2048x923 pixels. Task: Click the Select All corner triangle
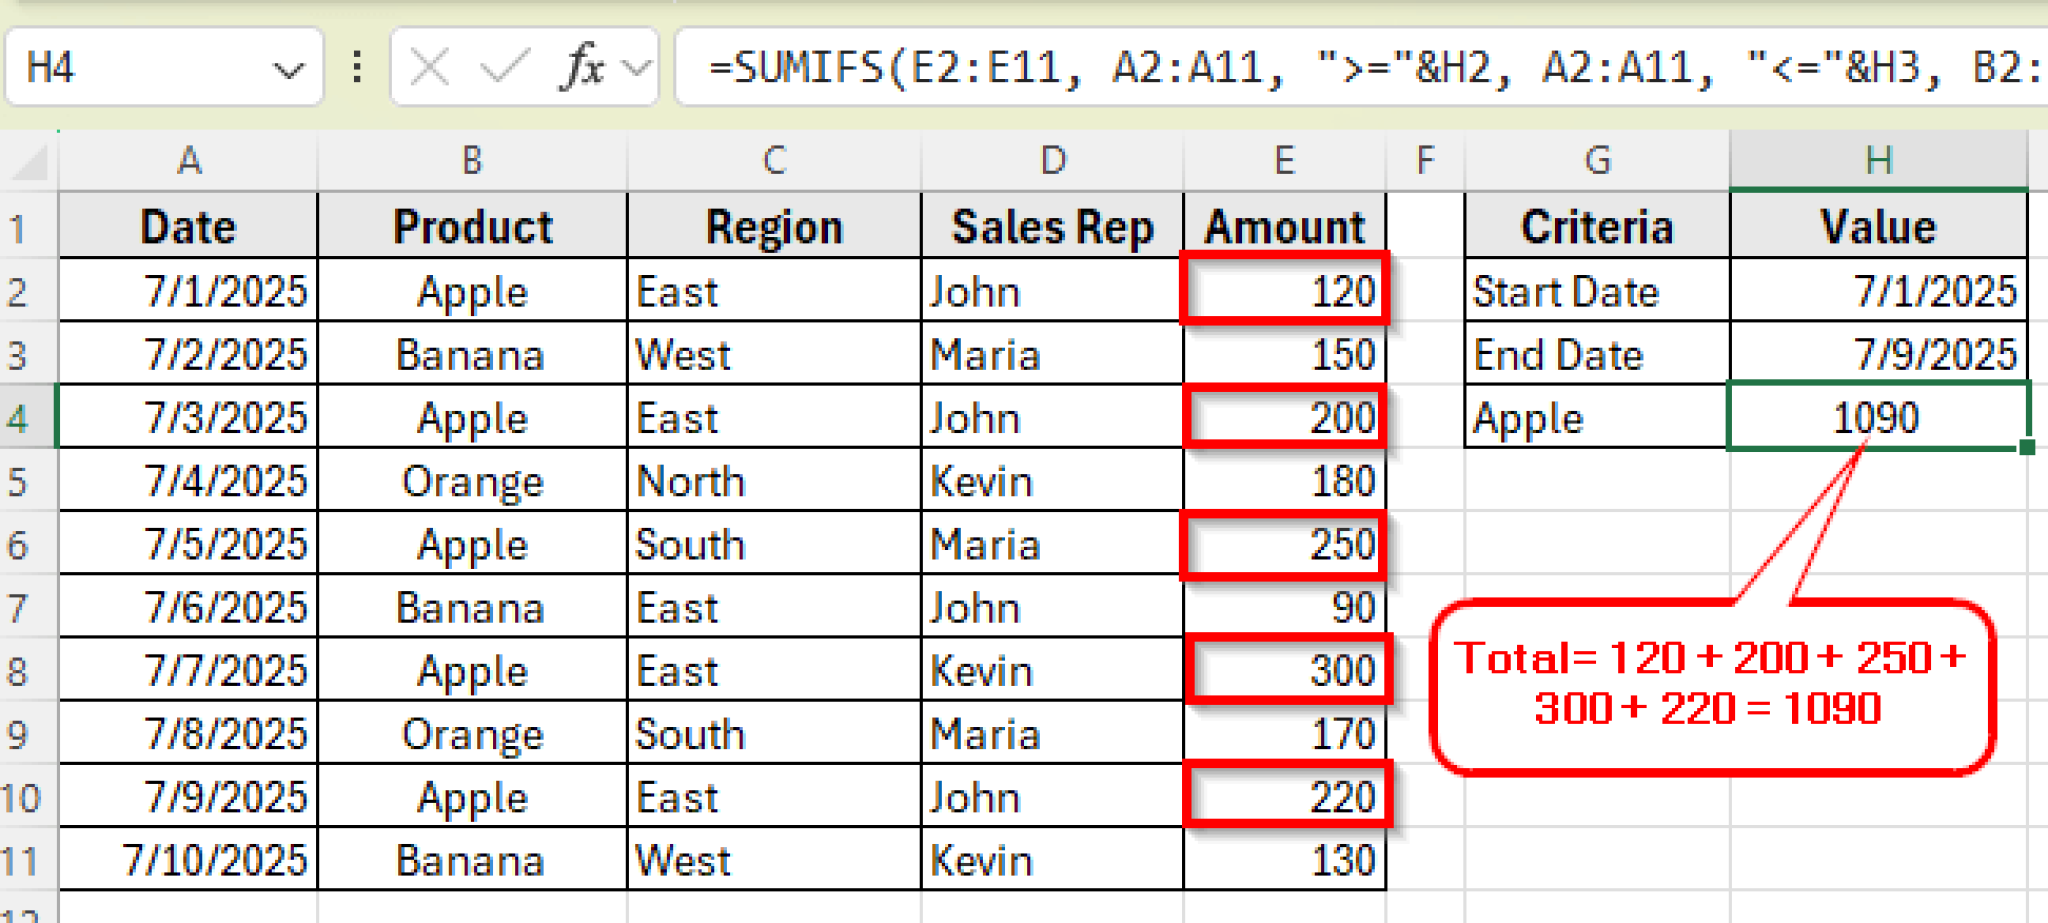(x=30, y=161)
